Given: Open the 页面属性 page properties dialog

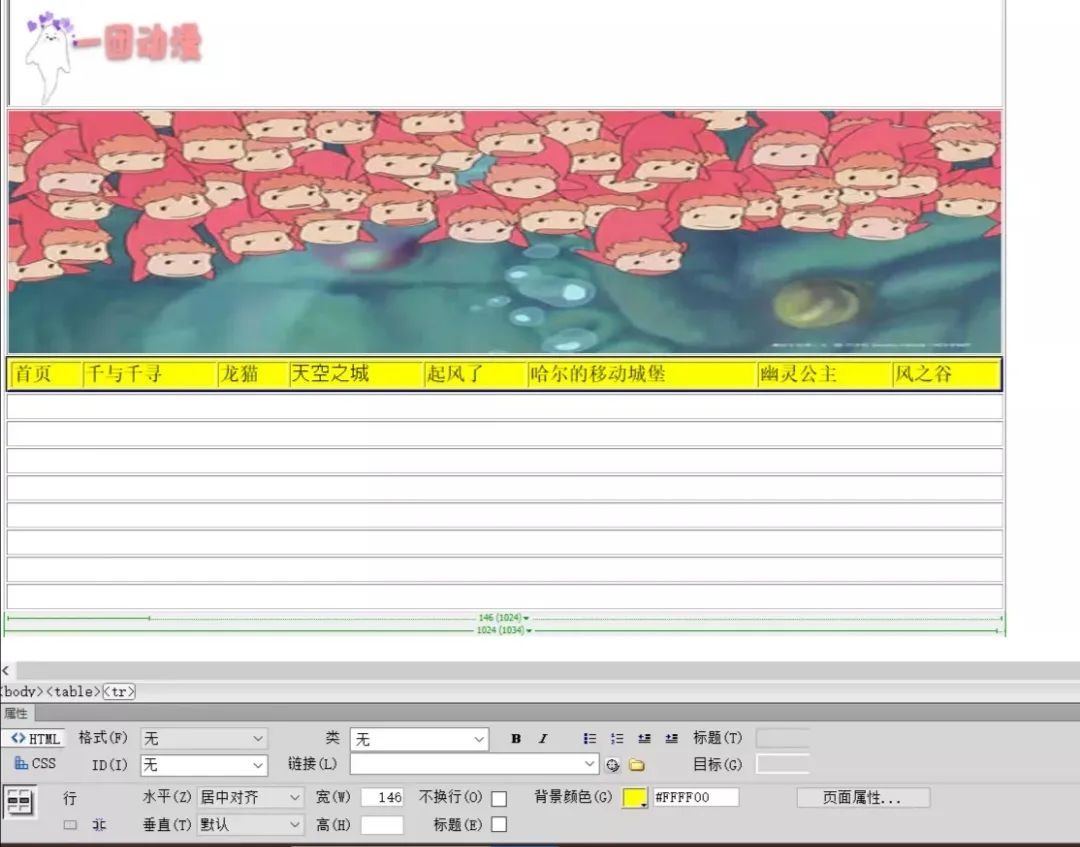Looking at the screenshot, I should coord(862,798).
